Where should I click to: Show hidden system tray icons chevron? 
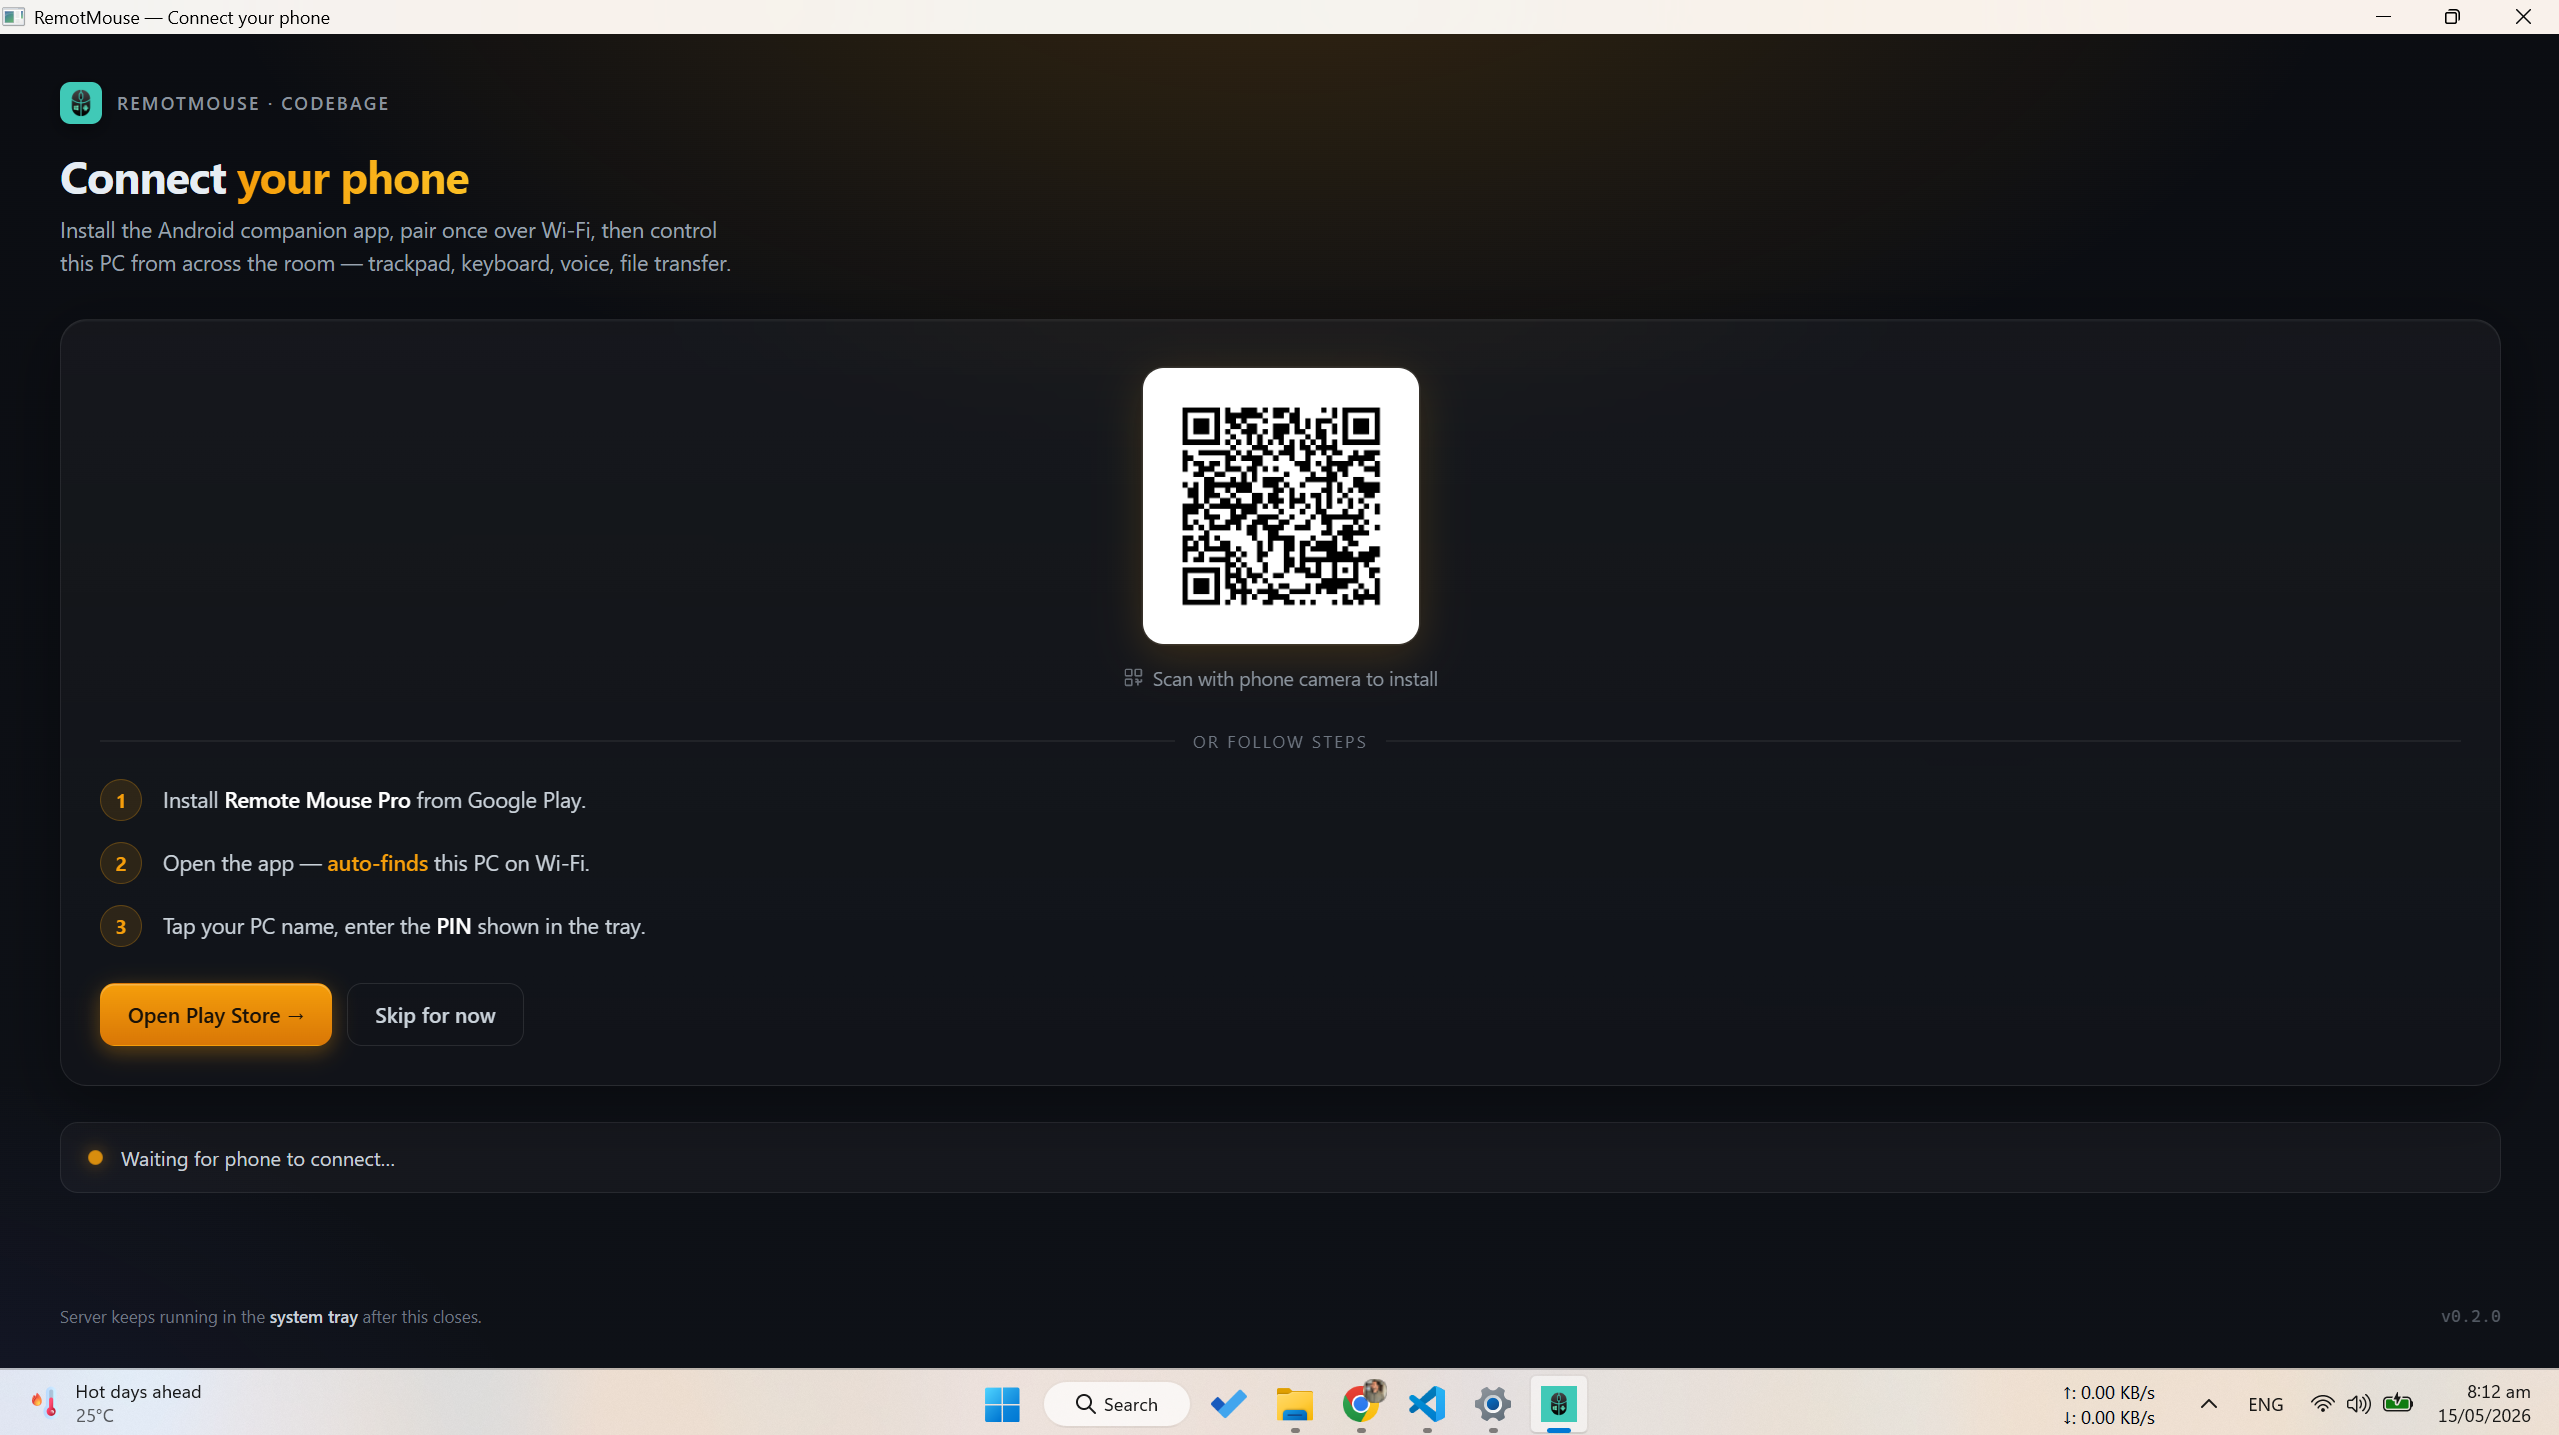(2209, 1404)
